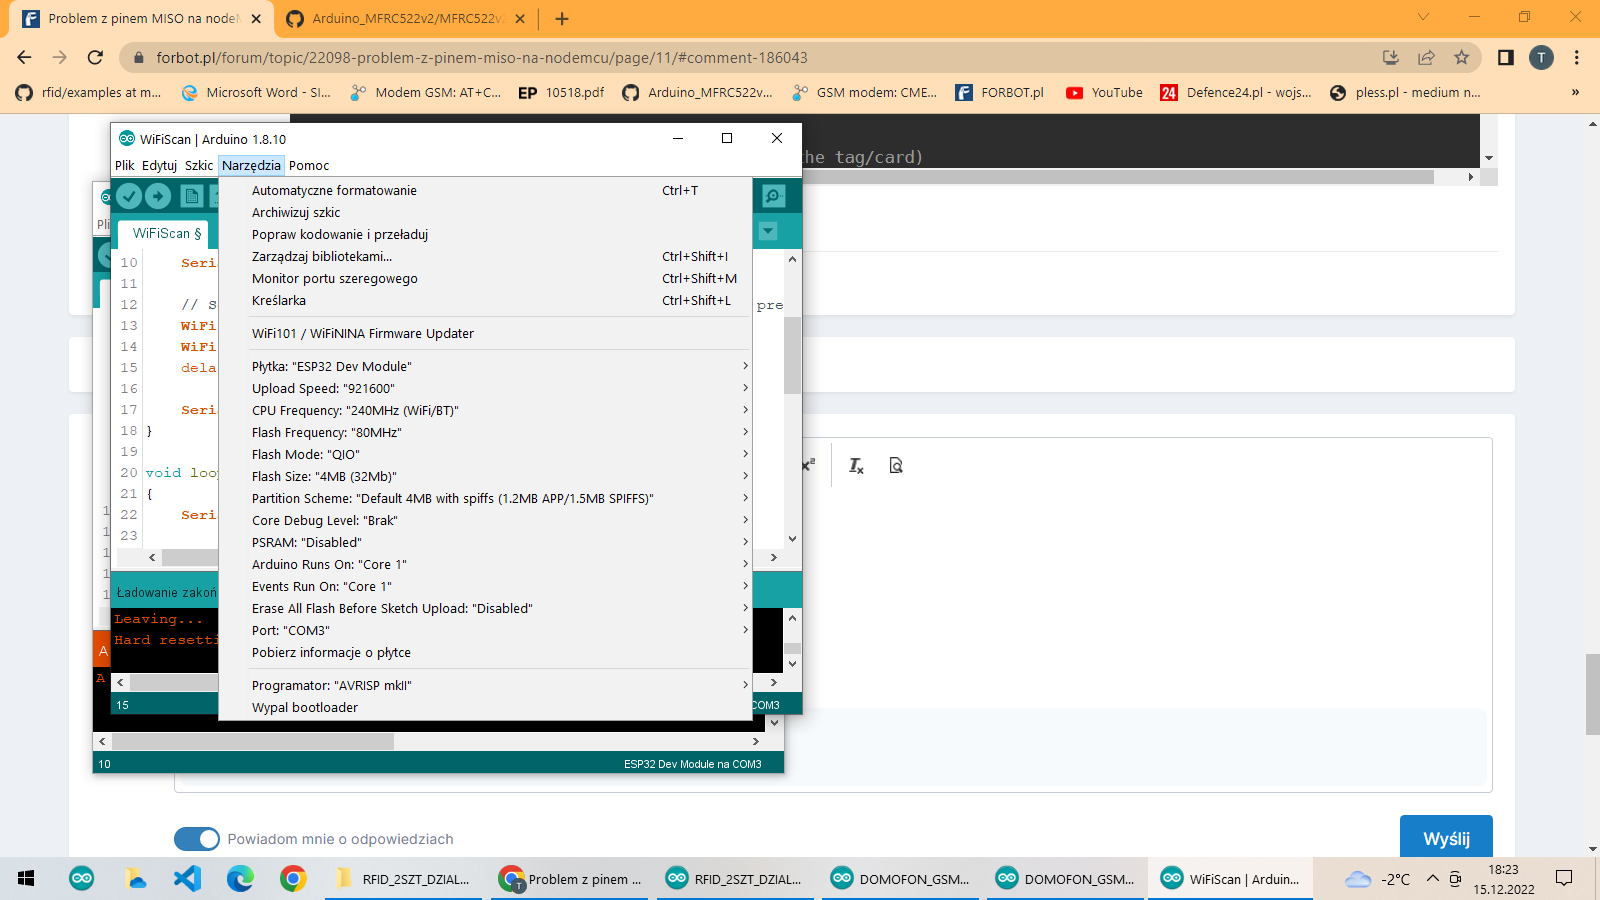Click the Arduino Upload arrow button
Viewport: 1600px width, 900px height.
pos(158,196)
